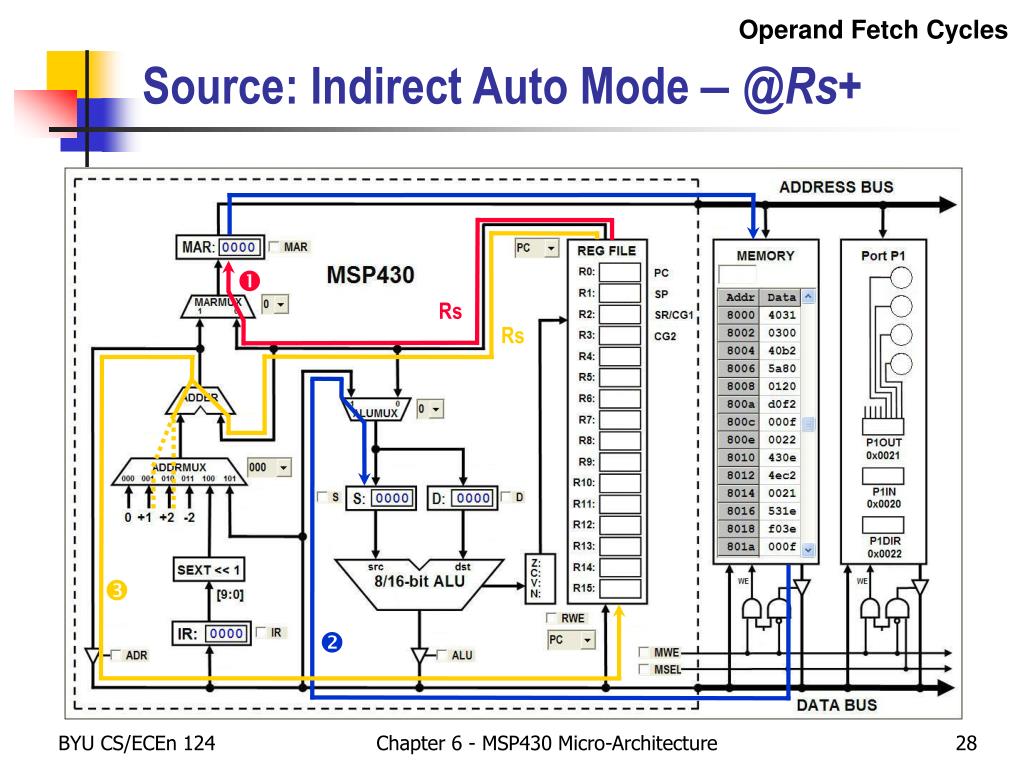Click the Port P1 tri-state output buffer
Image resolution: width=1024 pixels, height=768 pixels.
click(x=920, y=587)
